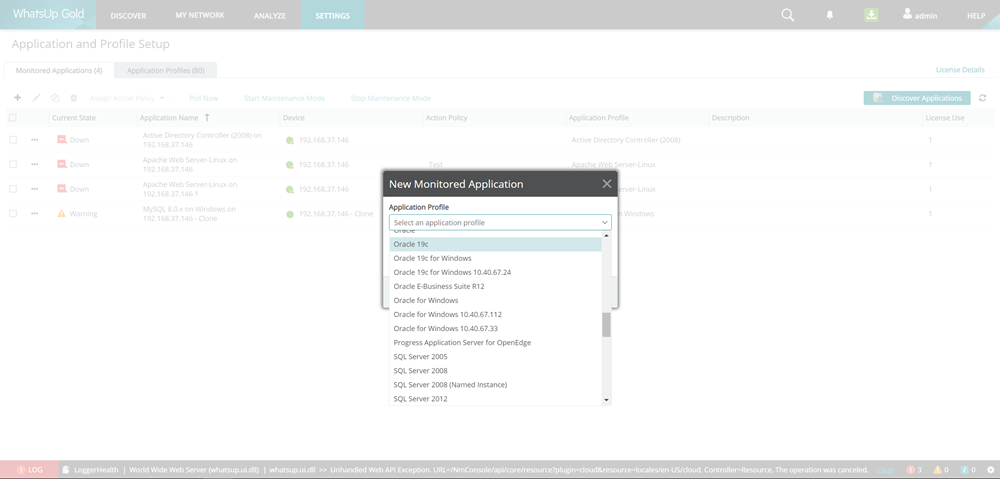Viewport: 1000px width, 479px height.
Task: Open the Application Profile combo box
Action: click(x=500, y=223)
